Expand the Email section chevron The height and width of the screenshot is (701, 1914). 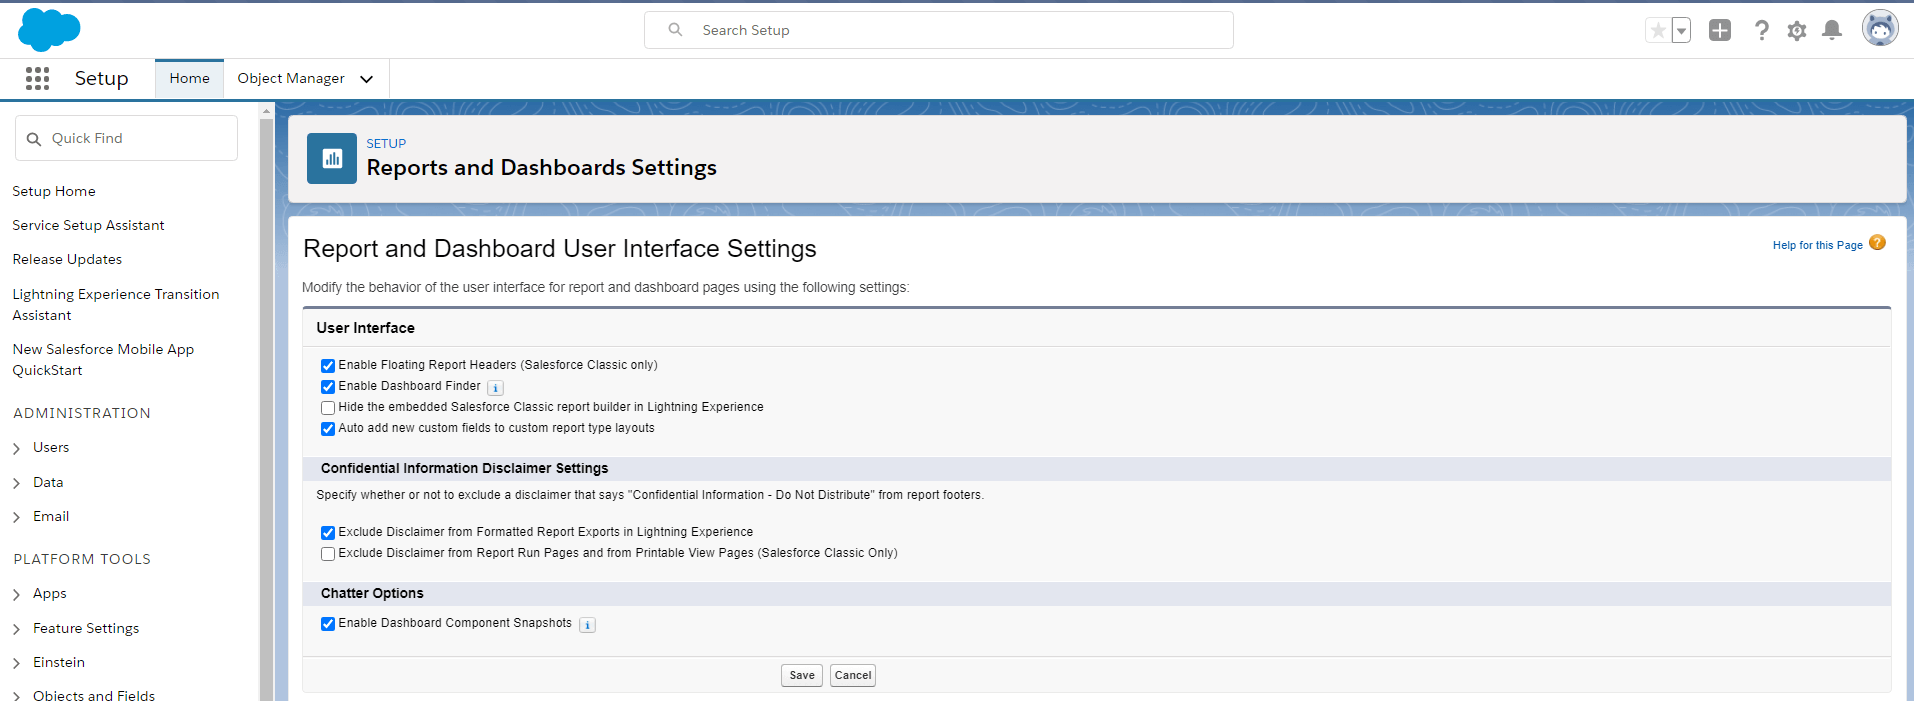click(17, 518)
